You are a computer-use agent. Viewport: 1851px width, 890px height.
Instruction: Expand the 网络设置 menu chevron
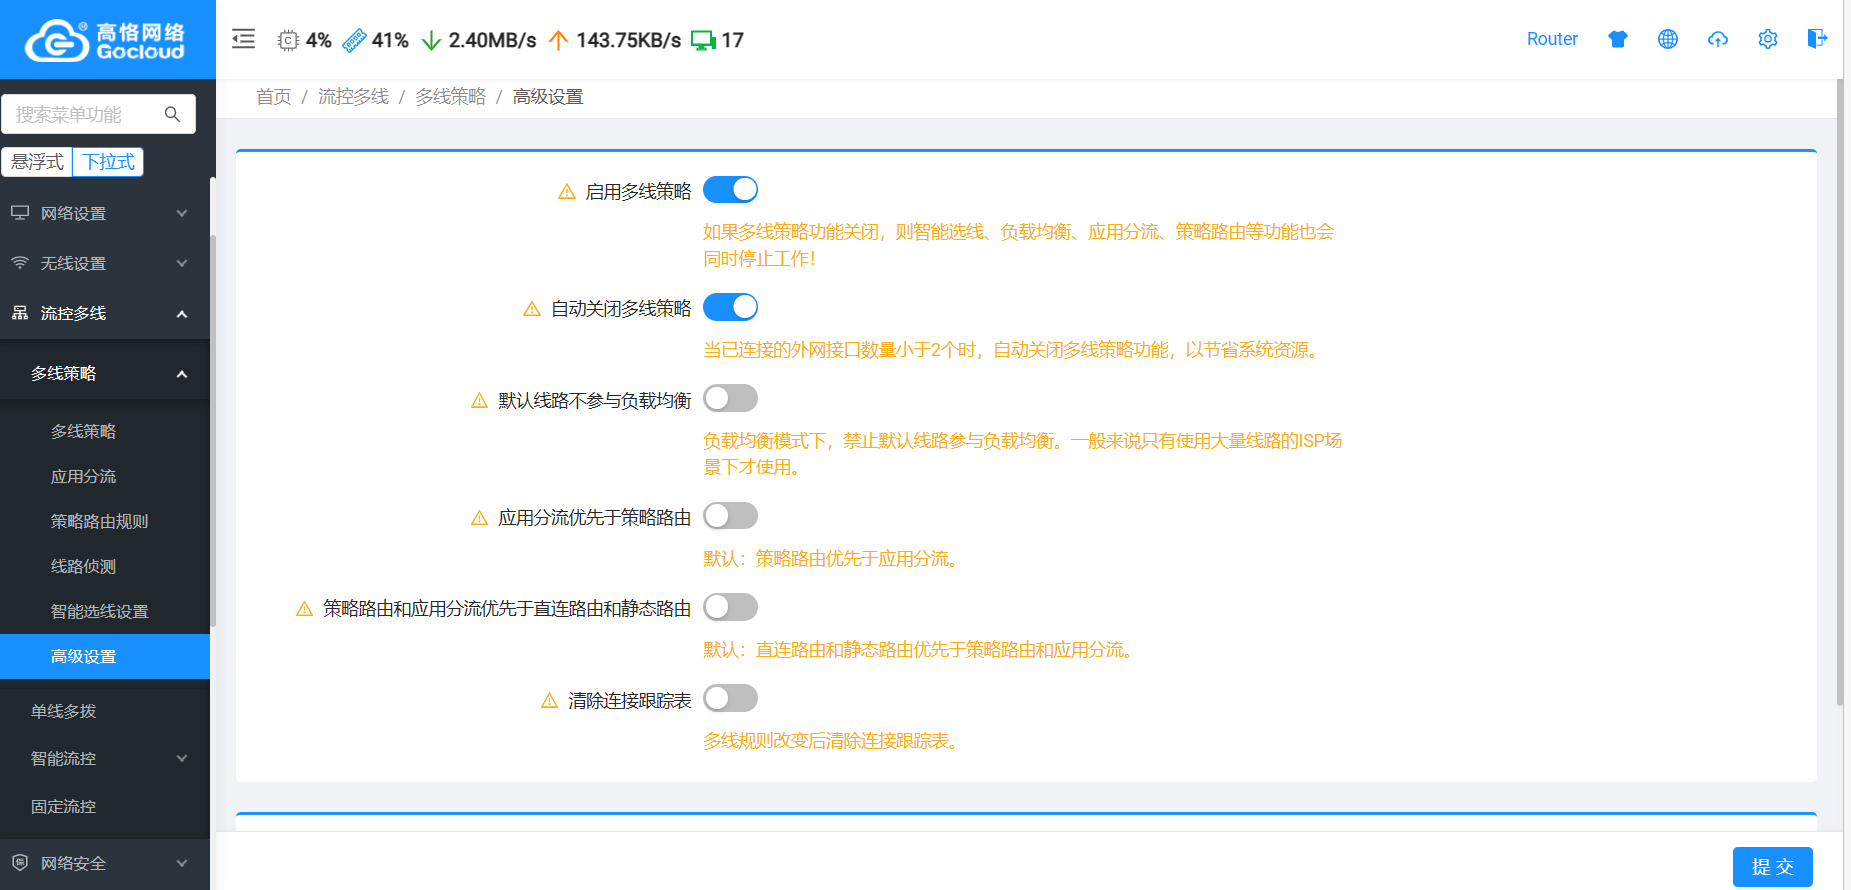click(182, 213)
